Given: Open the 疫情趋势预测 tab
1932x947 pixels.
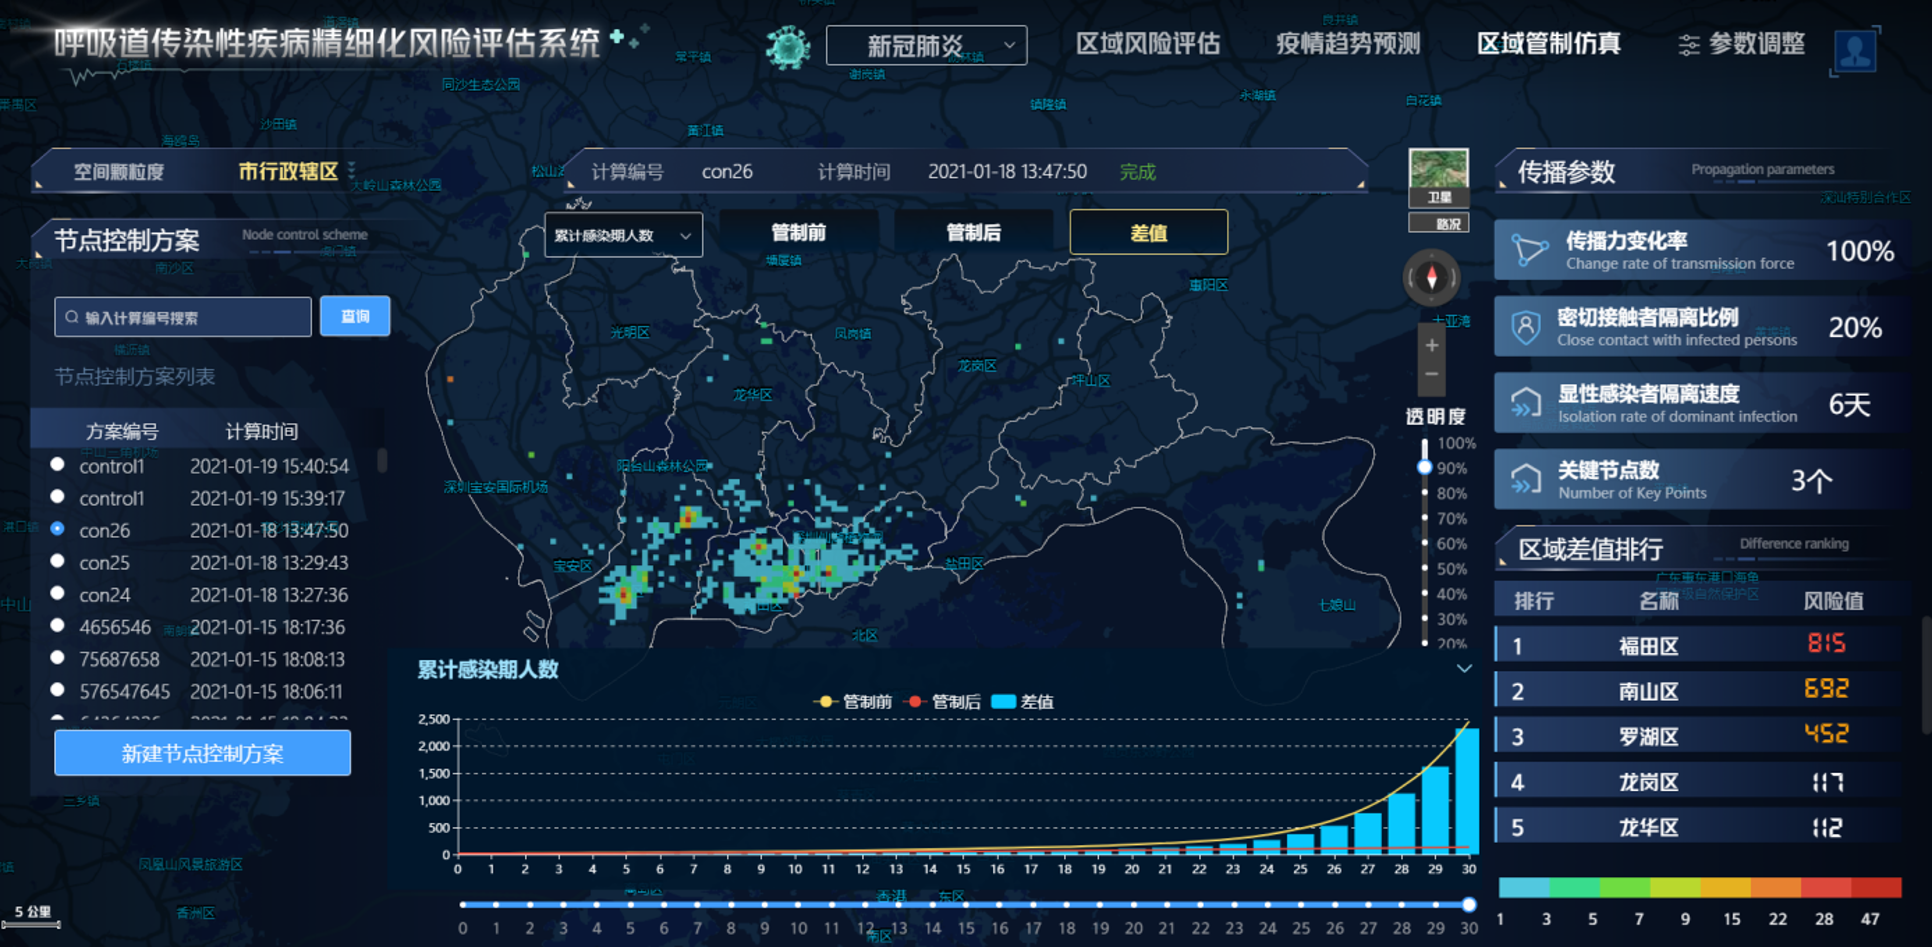Looking at the screenshot, I should coord(1348,44).
